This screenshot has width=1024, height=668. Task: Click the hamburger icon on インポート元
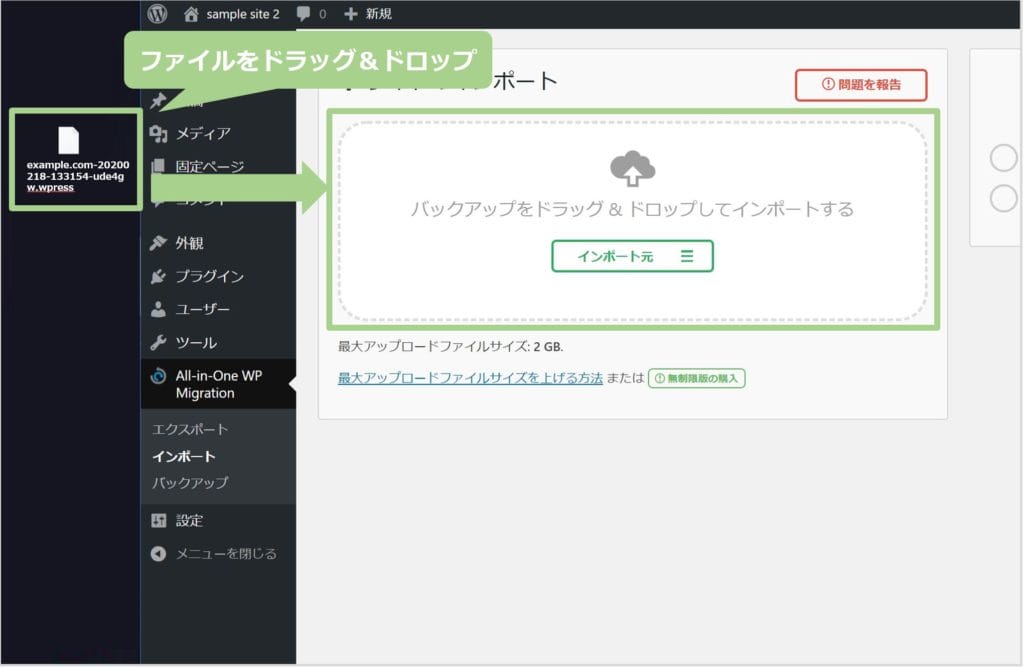pos(686,256)
